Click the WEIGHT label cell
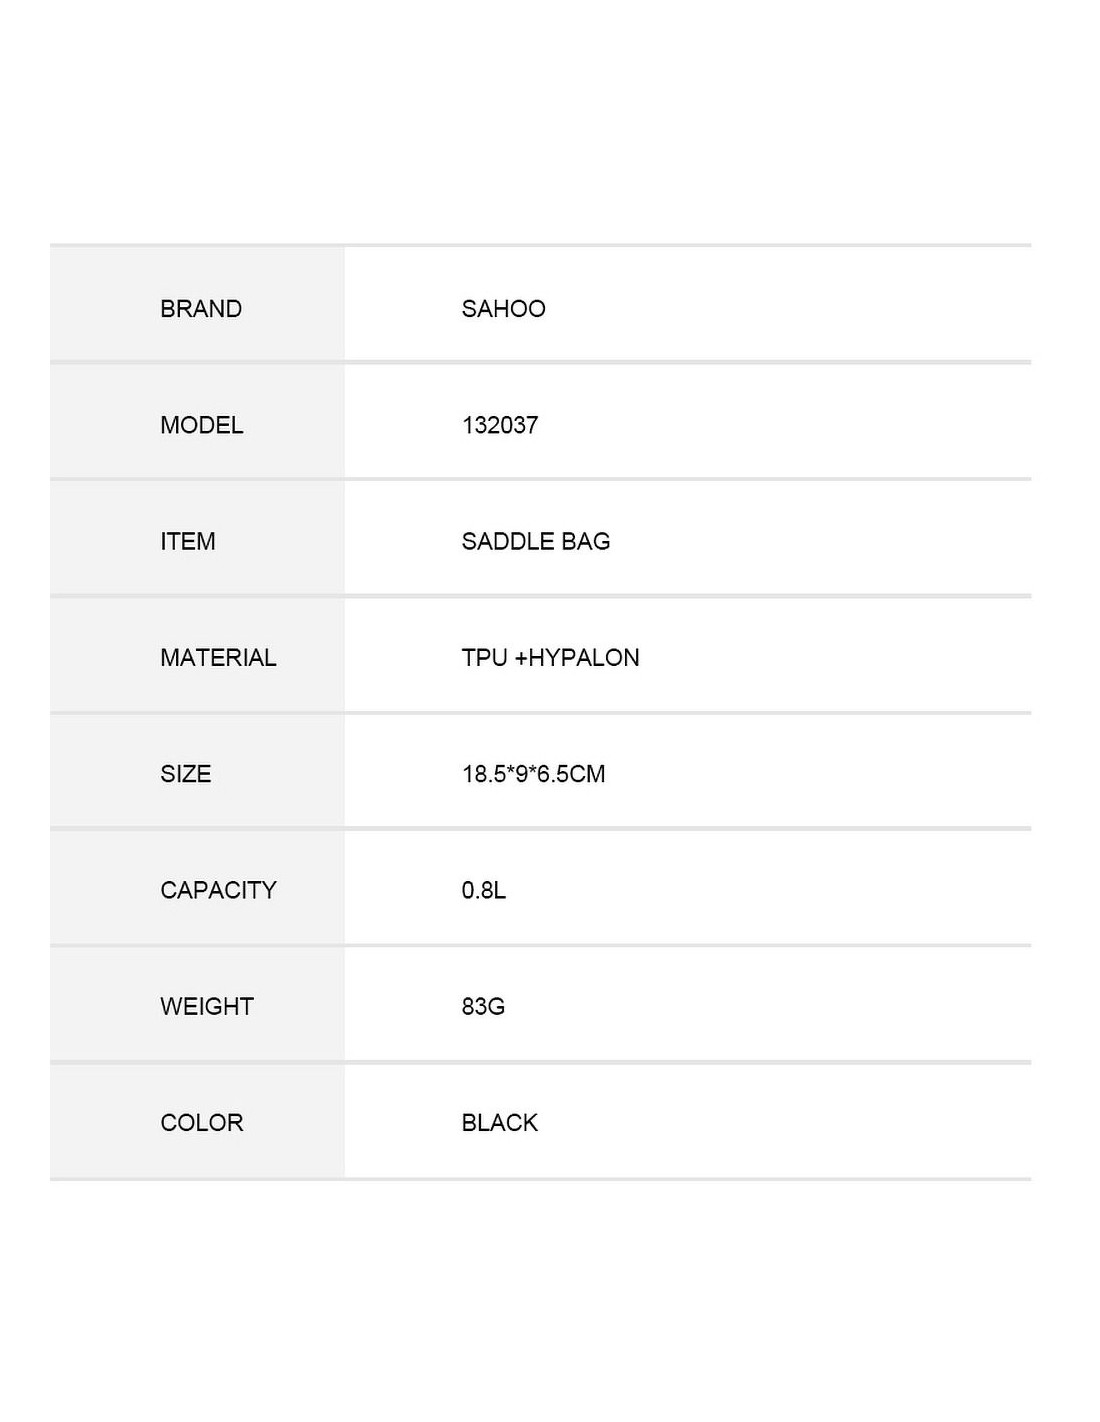Image resolution: width=1100 pixels, height=1422 pixels. point(197,1003)
